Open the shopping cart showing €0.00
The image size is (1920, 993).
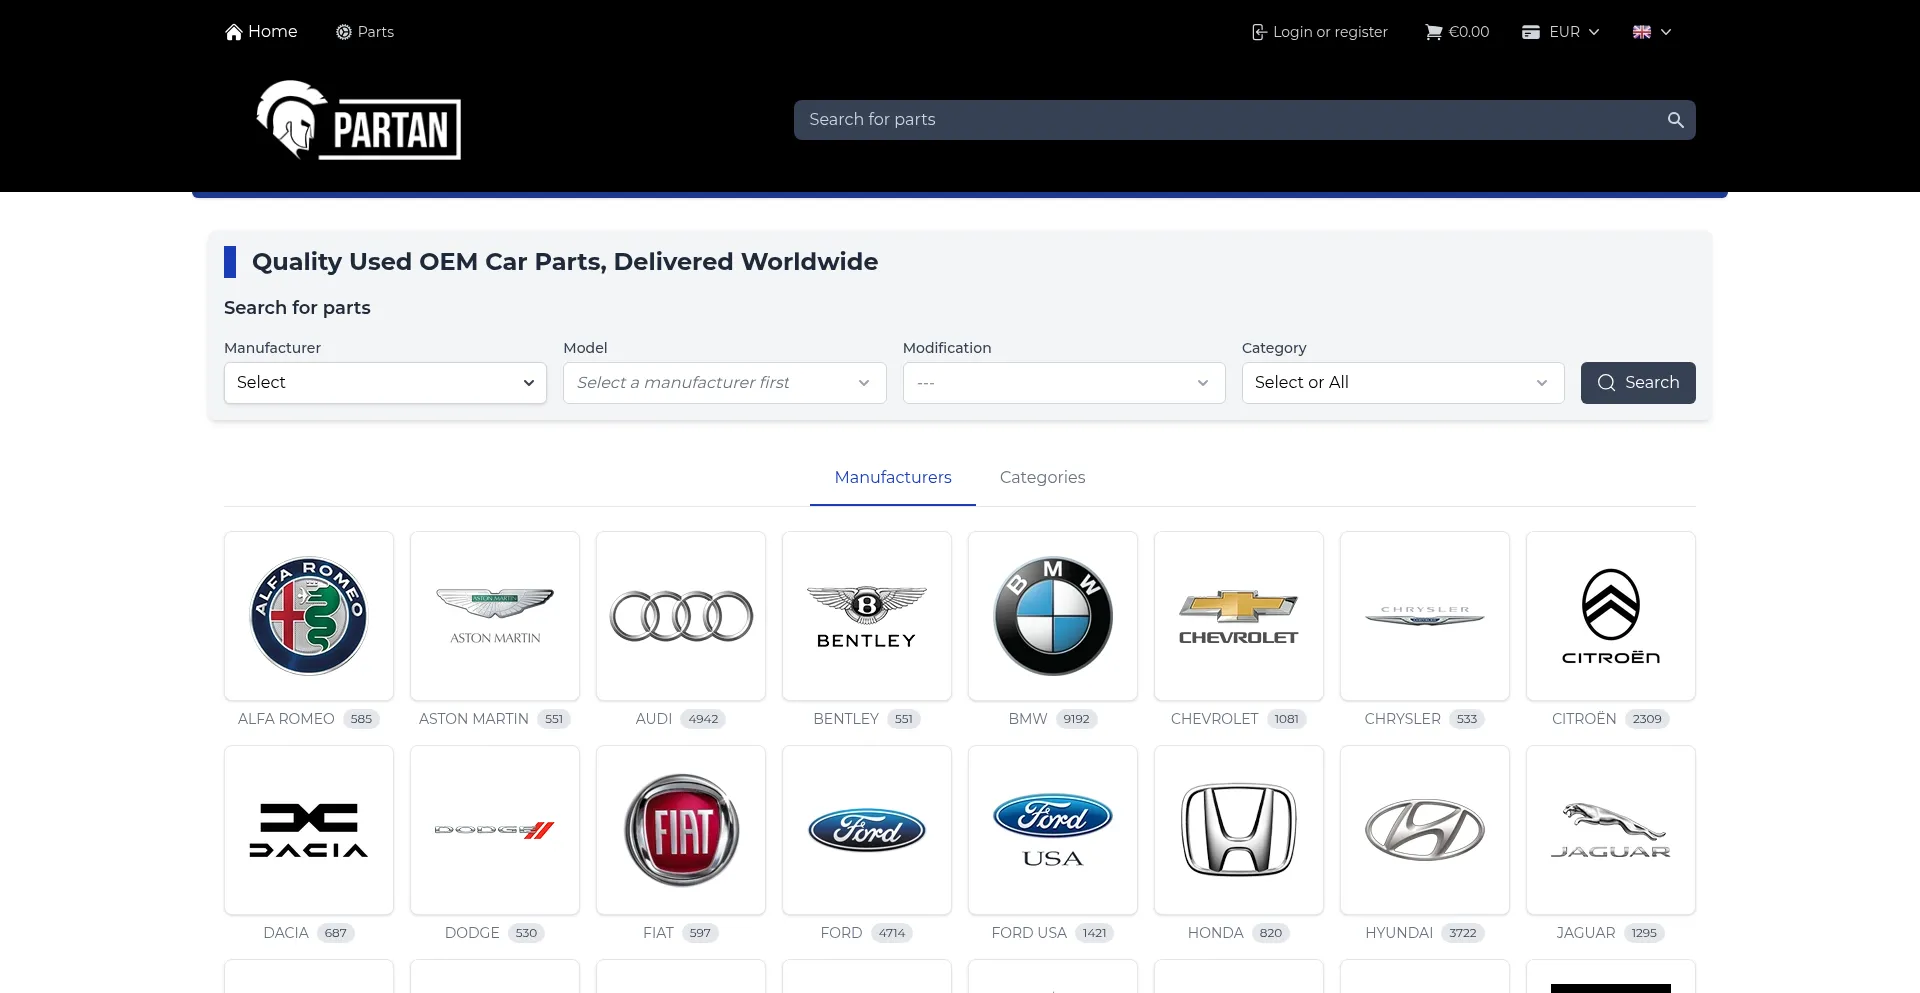tap(1457, 32)
